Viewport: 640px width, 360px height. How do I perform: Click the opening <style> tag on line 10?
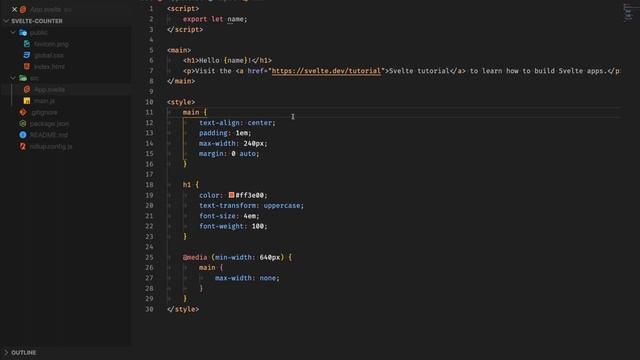coord(181,102)
